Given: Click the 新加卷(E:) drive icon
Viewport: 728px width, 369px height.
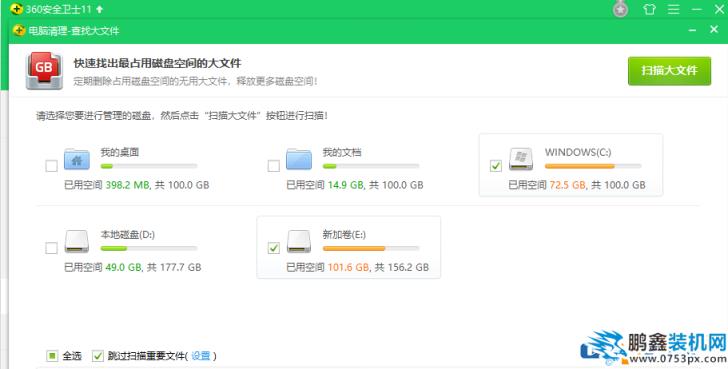Looking at the screenshot, I should coord(299,241).
